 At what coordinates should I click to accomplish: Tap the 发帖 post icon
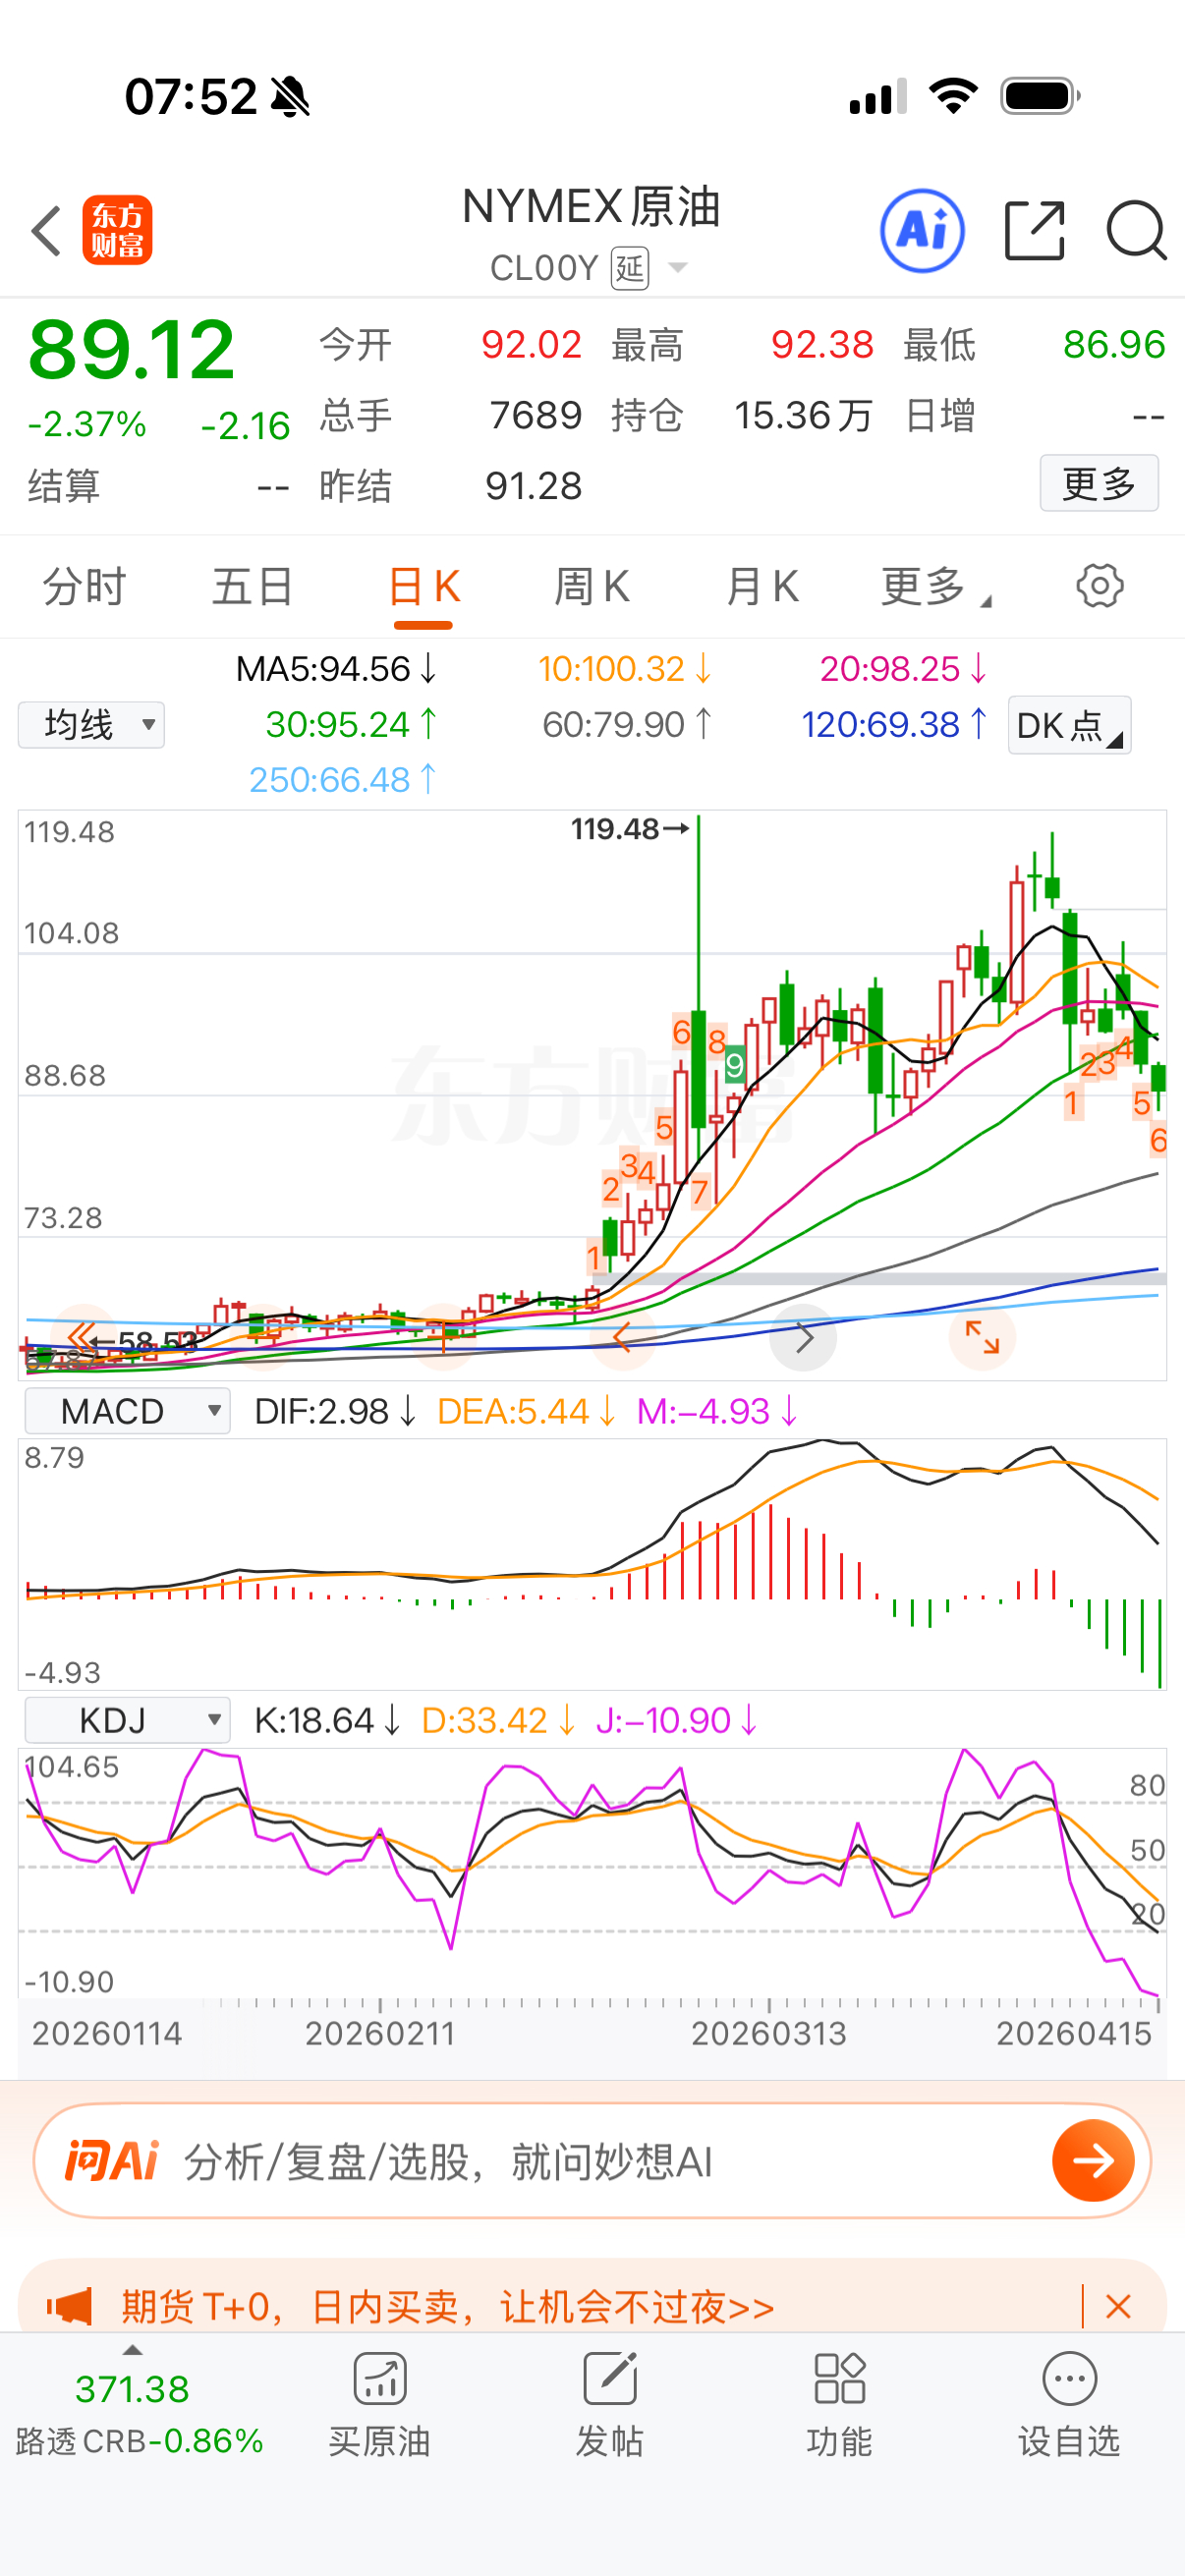pos(609,2379)
